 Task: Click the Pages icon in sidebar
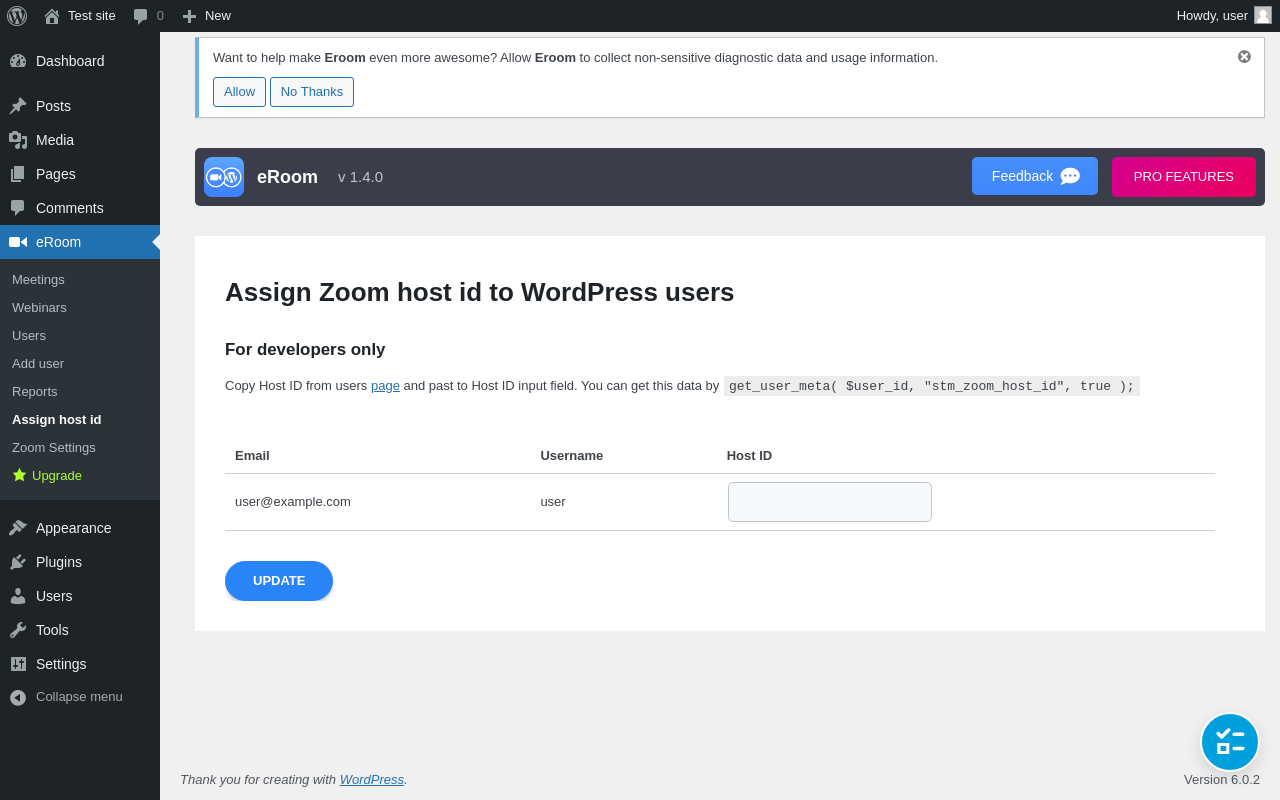pos(18,174)
